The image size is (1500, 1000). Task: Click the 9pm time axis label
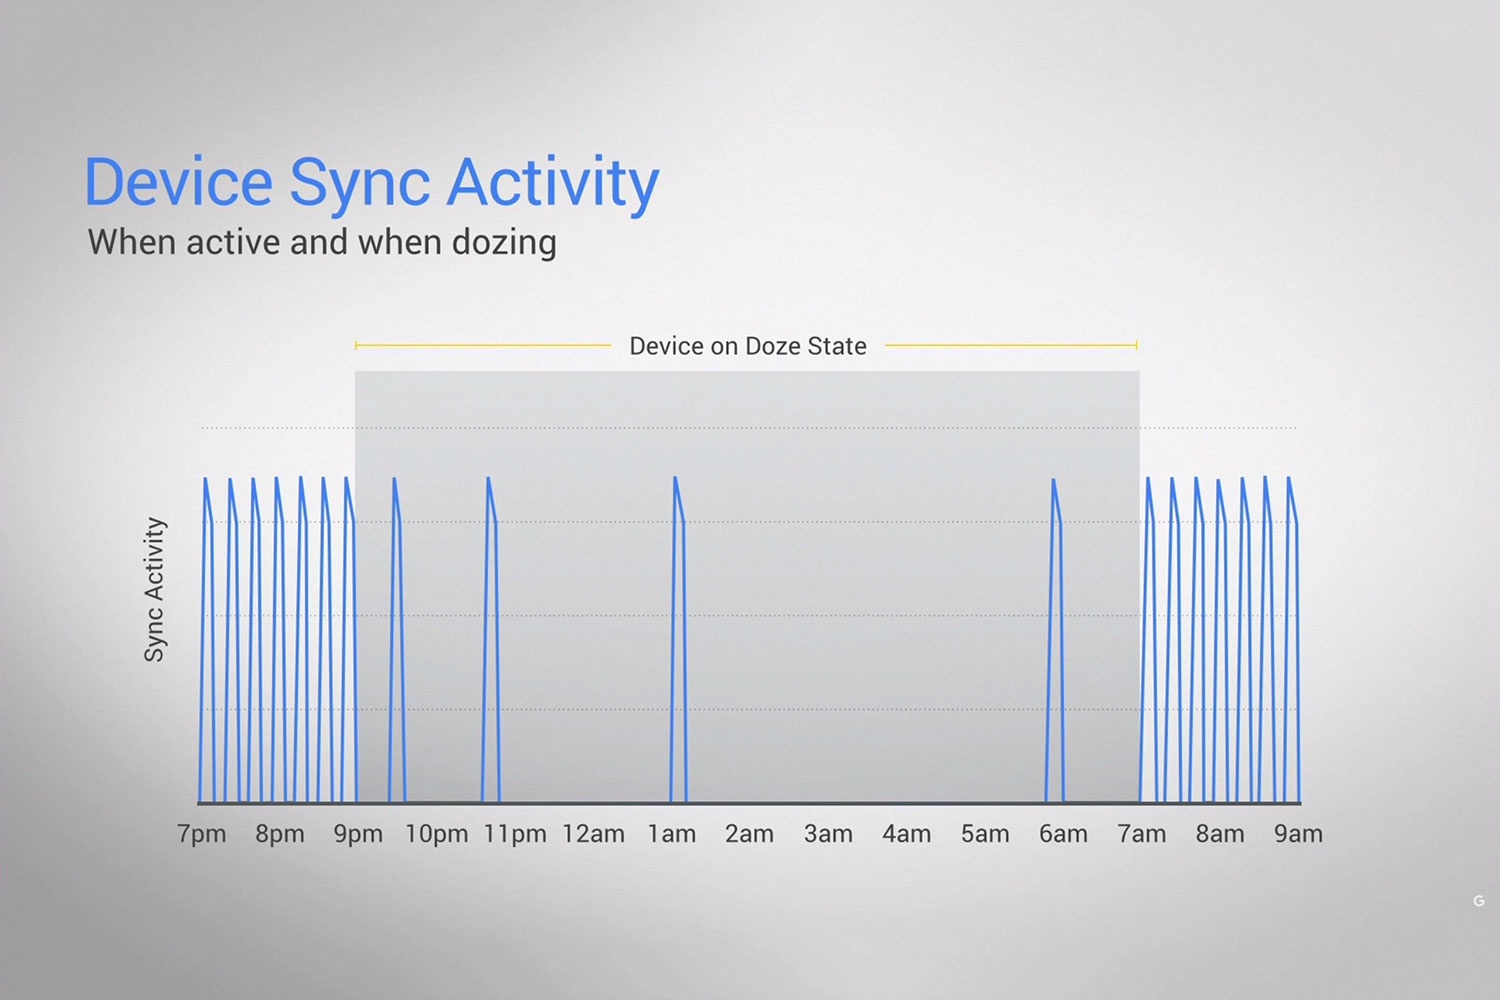tap(358, 834)
